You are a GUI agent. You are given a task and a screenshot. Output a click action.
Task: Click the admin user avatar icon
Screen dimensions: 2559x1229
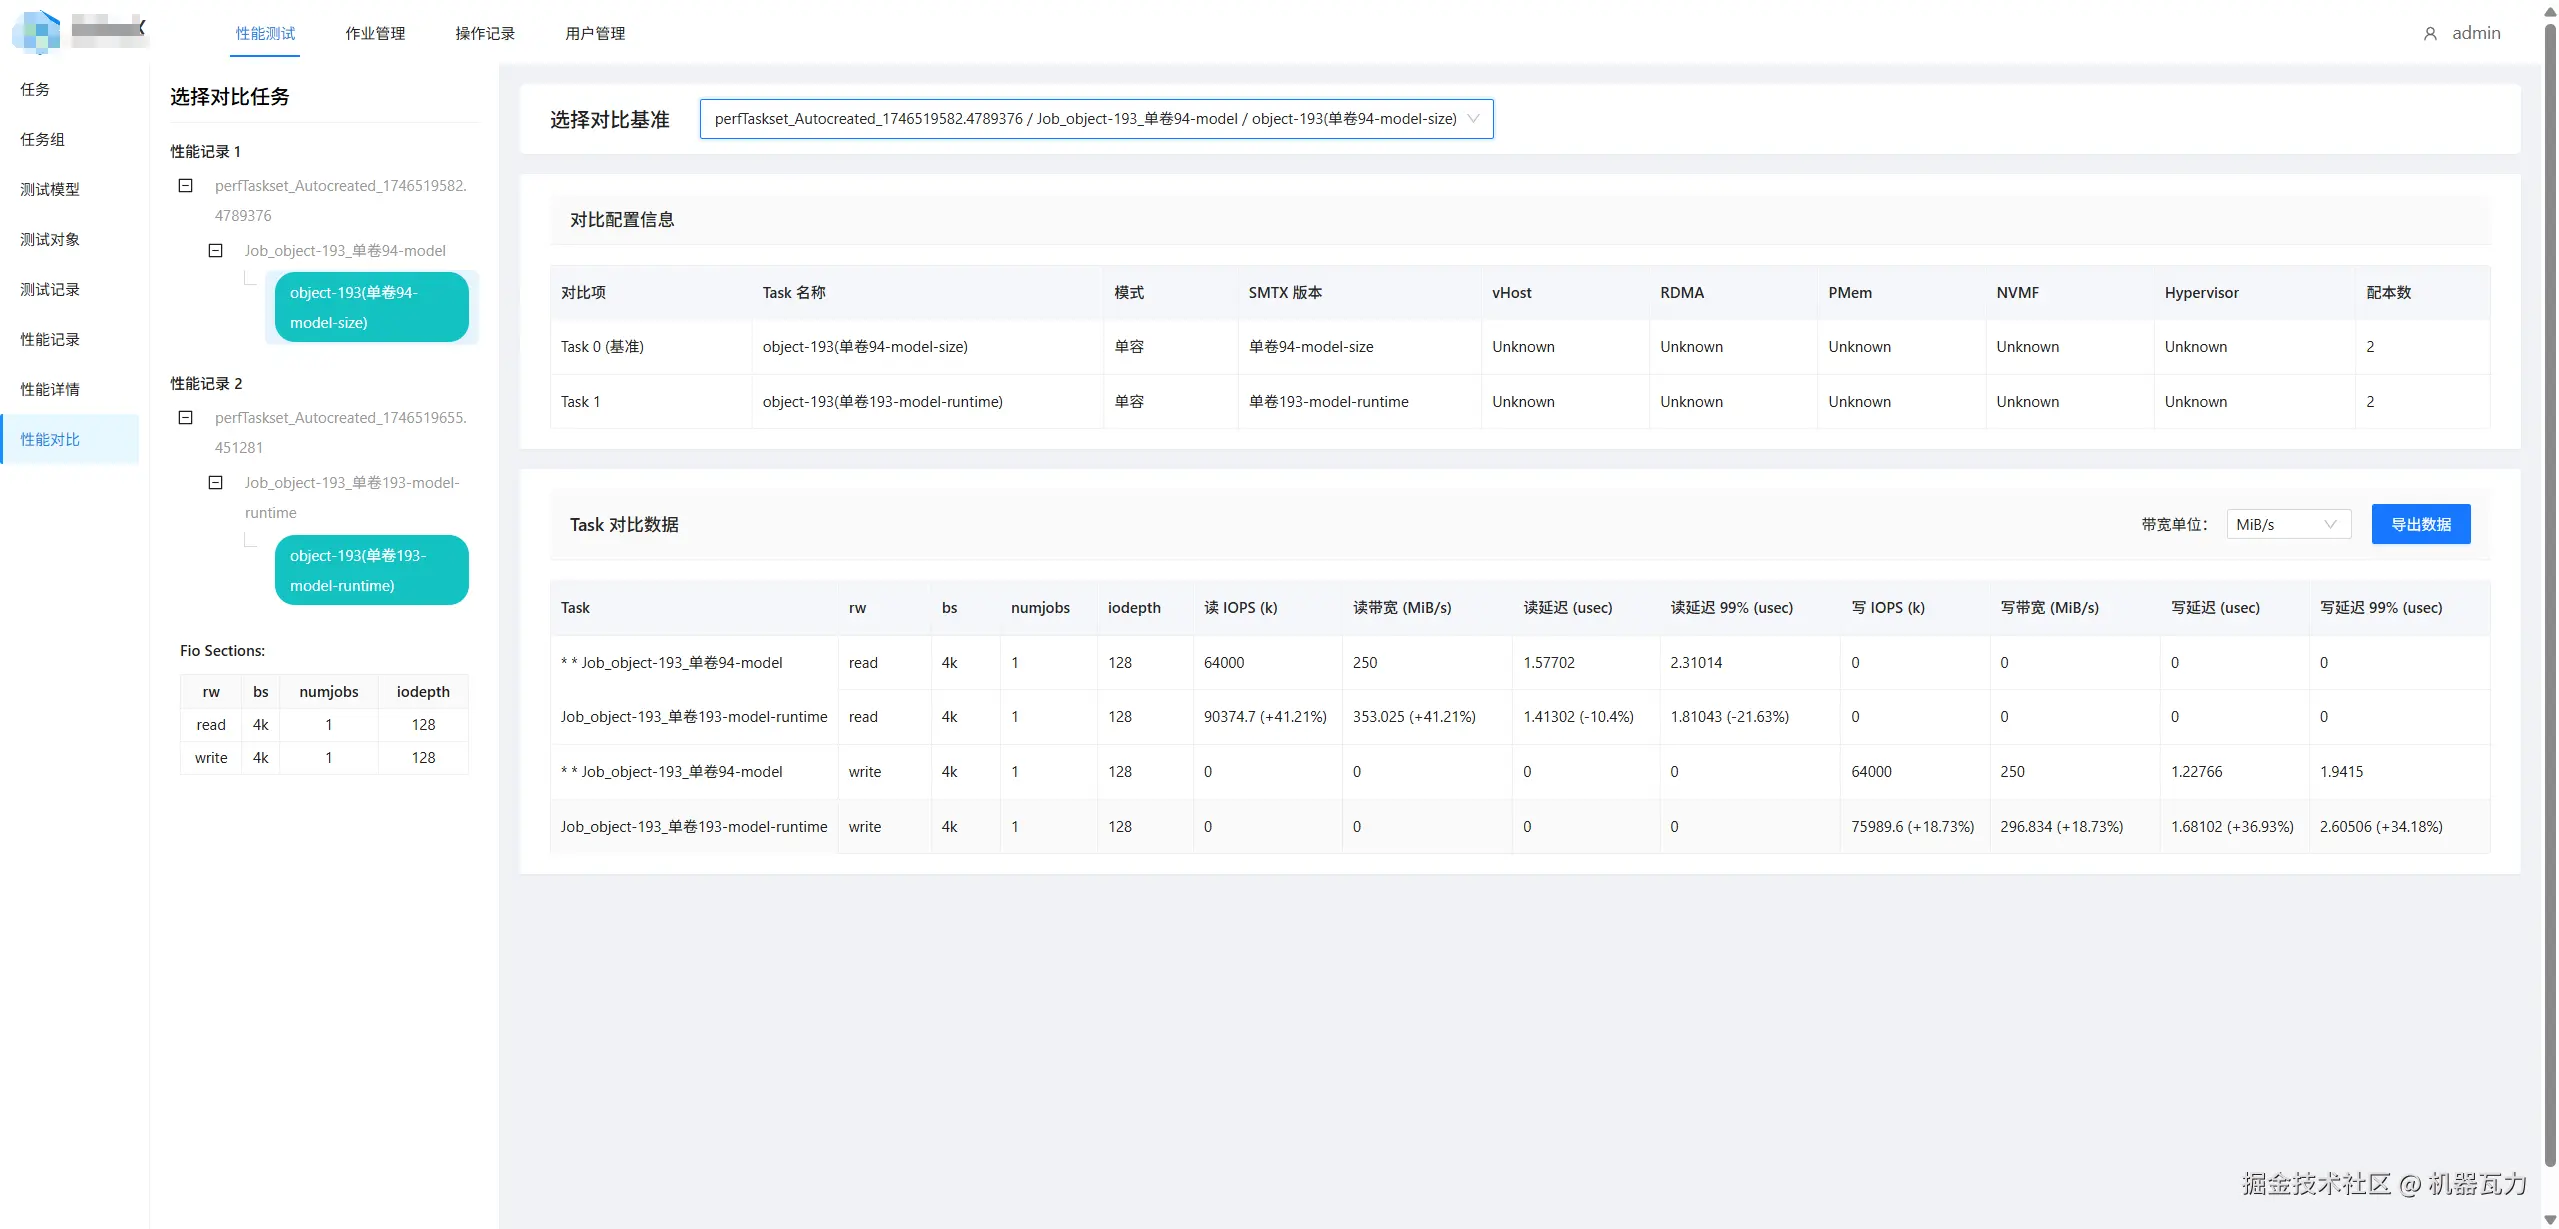point(2430,34)
